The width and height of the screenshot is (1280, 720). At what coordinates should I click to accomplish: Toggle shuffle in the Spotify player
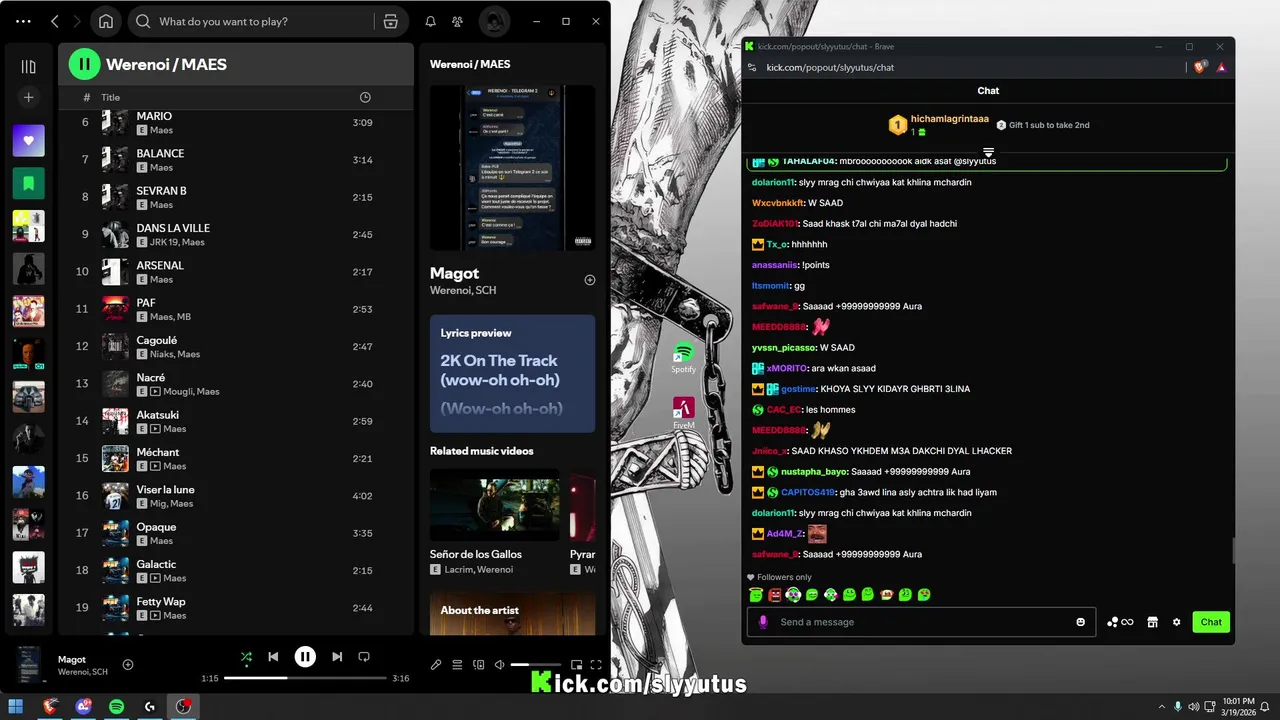pos(246,657)
